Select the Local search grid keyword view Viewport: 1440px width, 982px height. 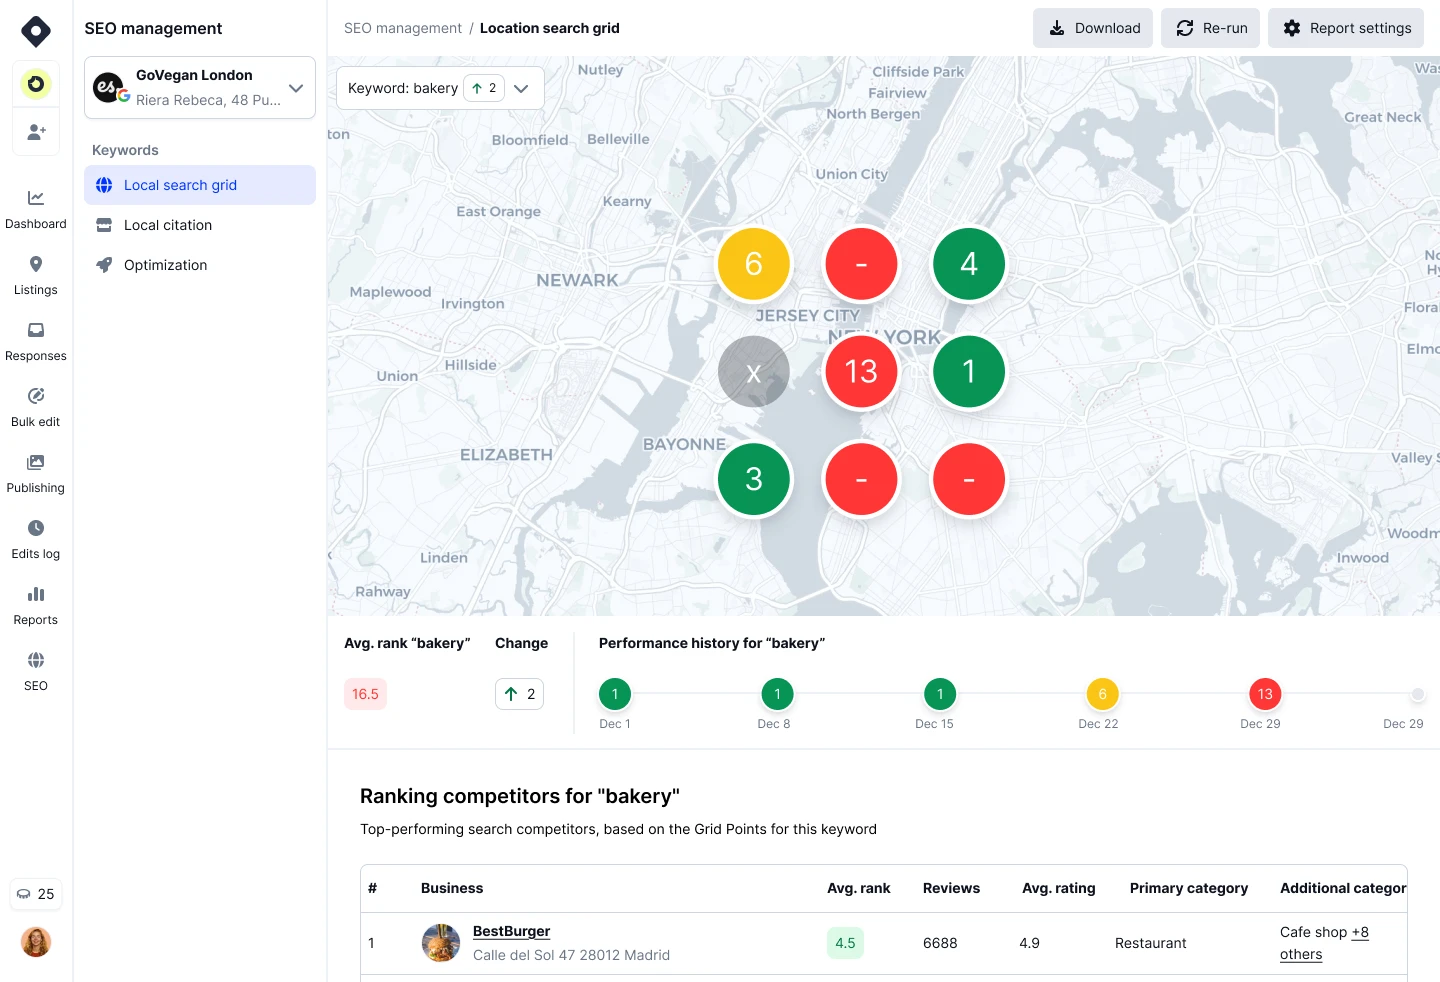point(180,185)
